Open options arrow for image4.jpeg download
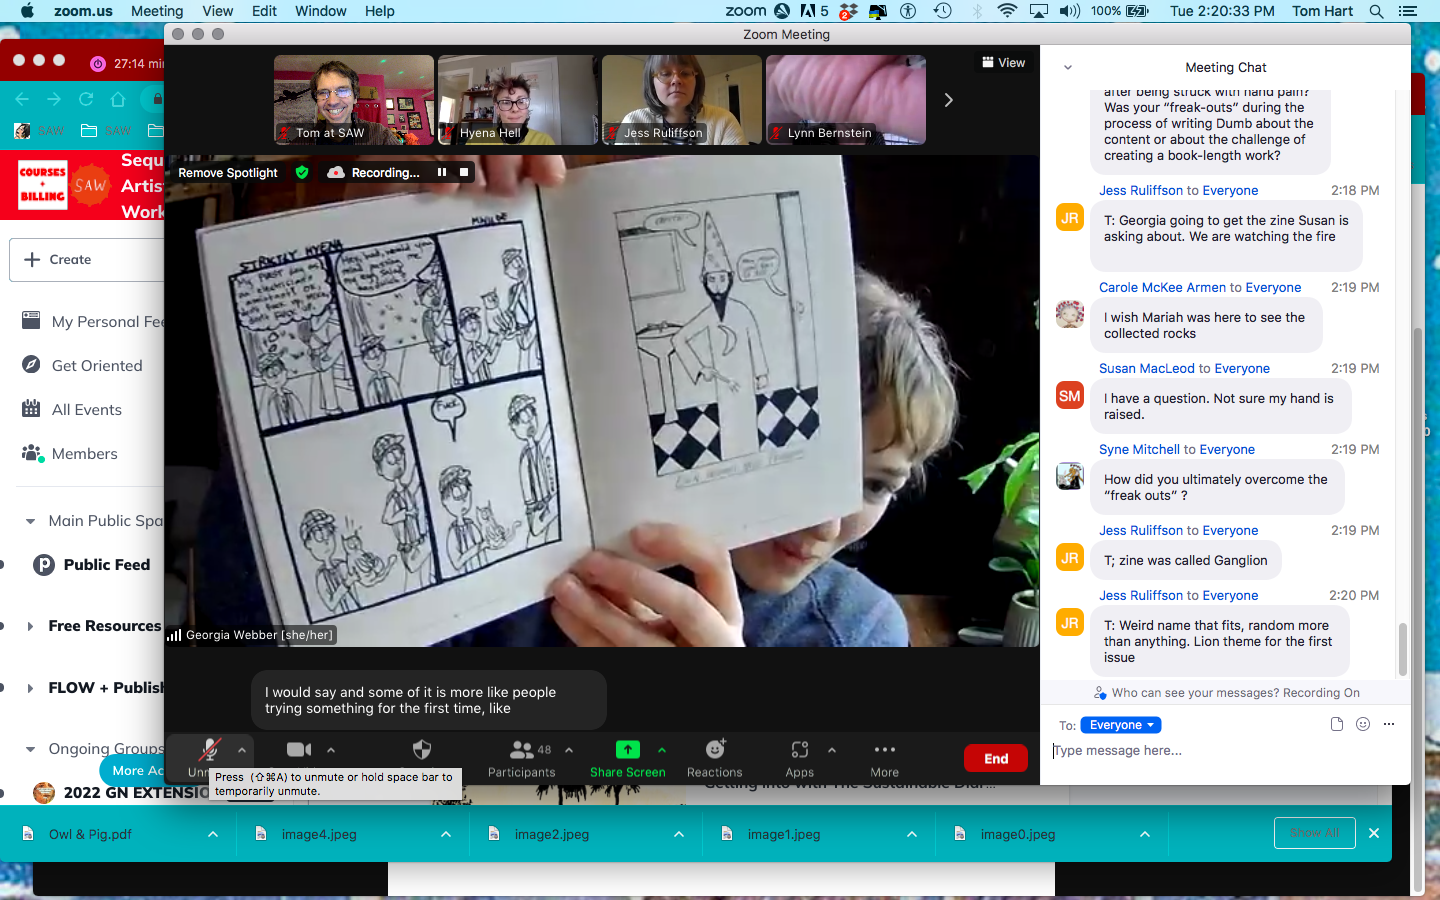 pyautogui.click(x=446, y=834)
